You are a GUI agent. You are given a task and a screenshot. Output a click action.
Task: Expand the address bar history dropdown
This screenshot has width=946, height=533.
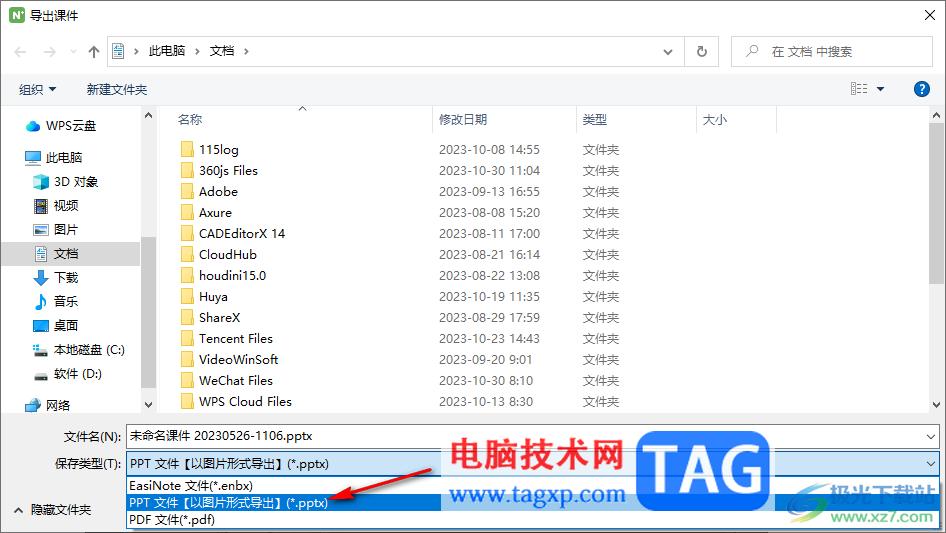(x=668, y=52)
